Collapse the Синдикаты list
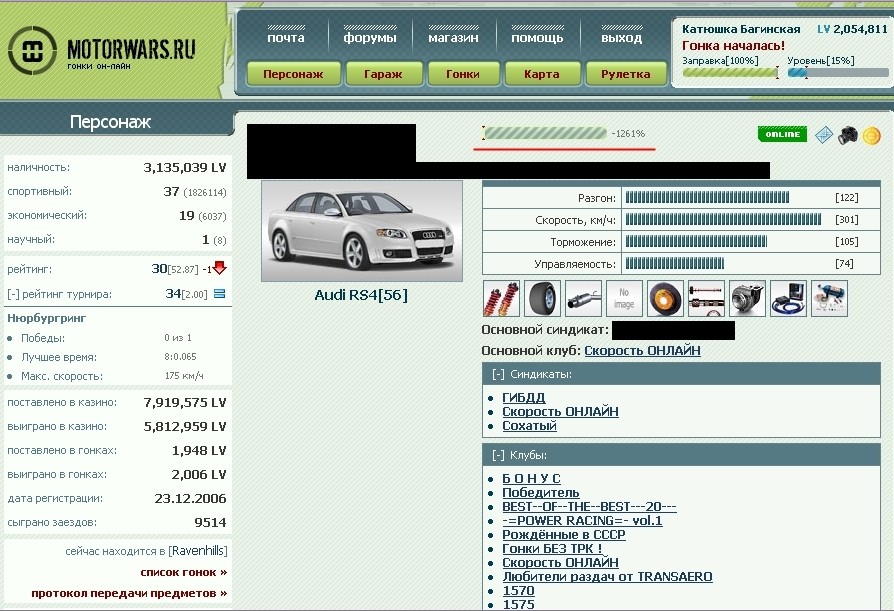Viewport: 894px width, 611px height. pyautogui.click(x=498, y=374)
